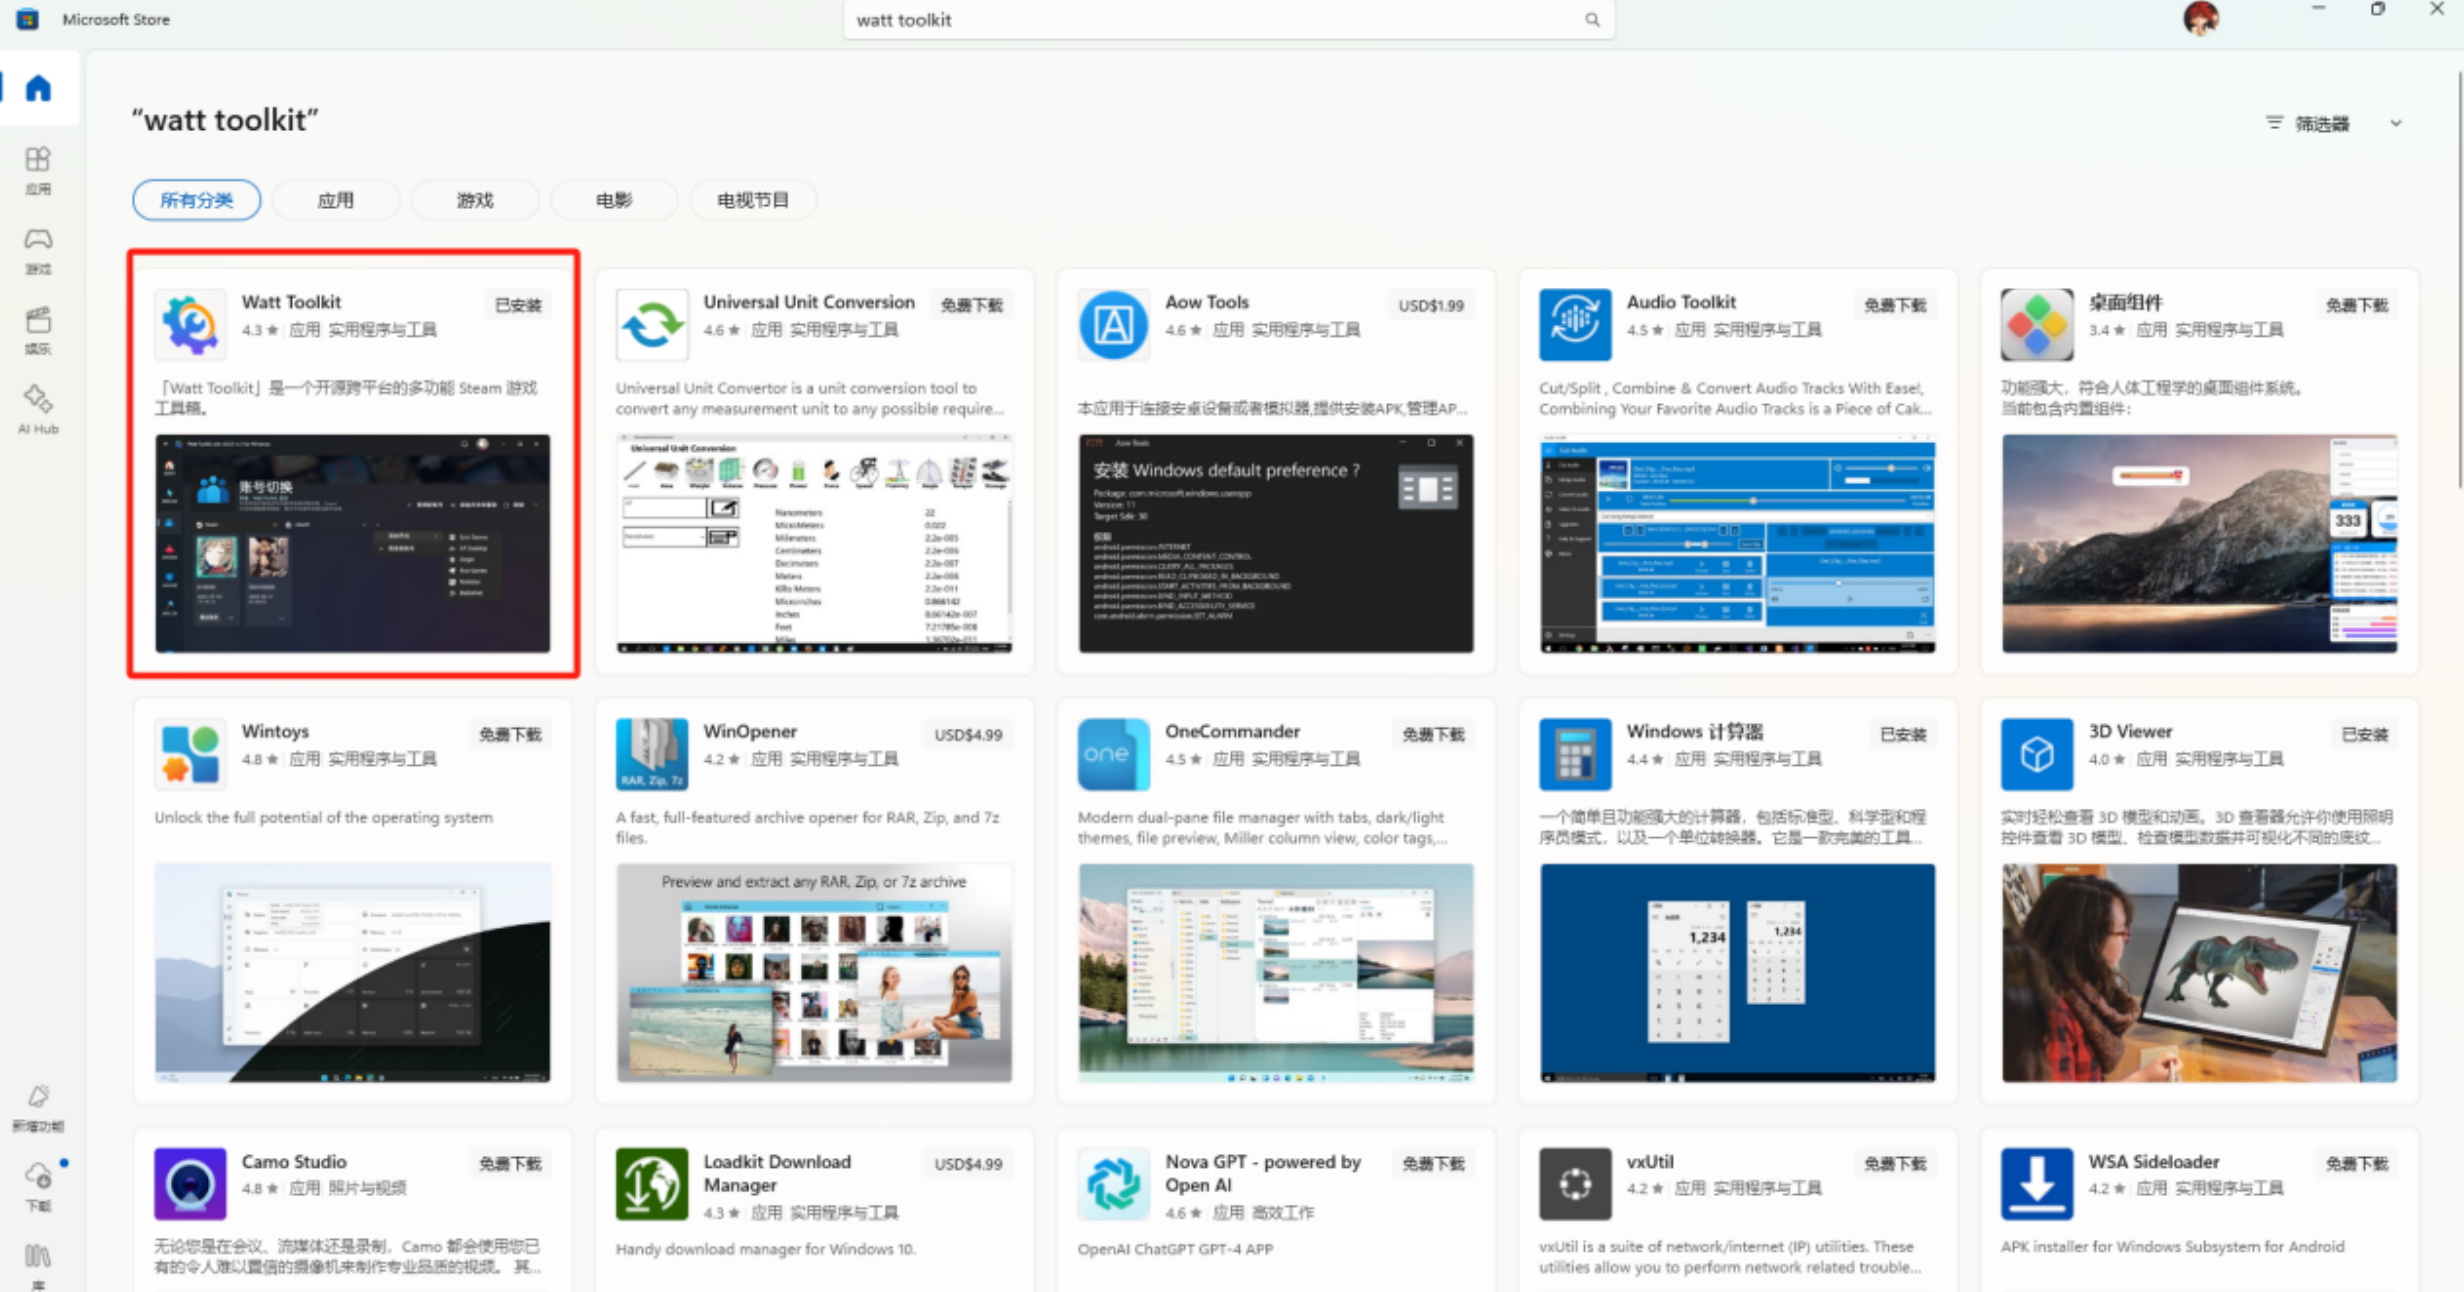
Task: Click the Windows 计算器 app icon
Action: [1575, 754]
